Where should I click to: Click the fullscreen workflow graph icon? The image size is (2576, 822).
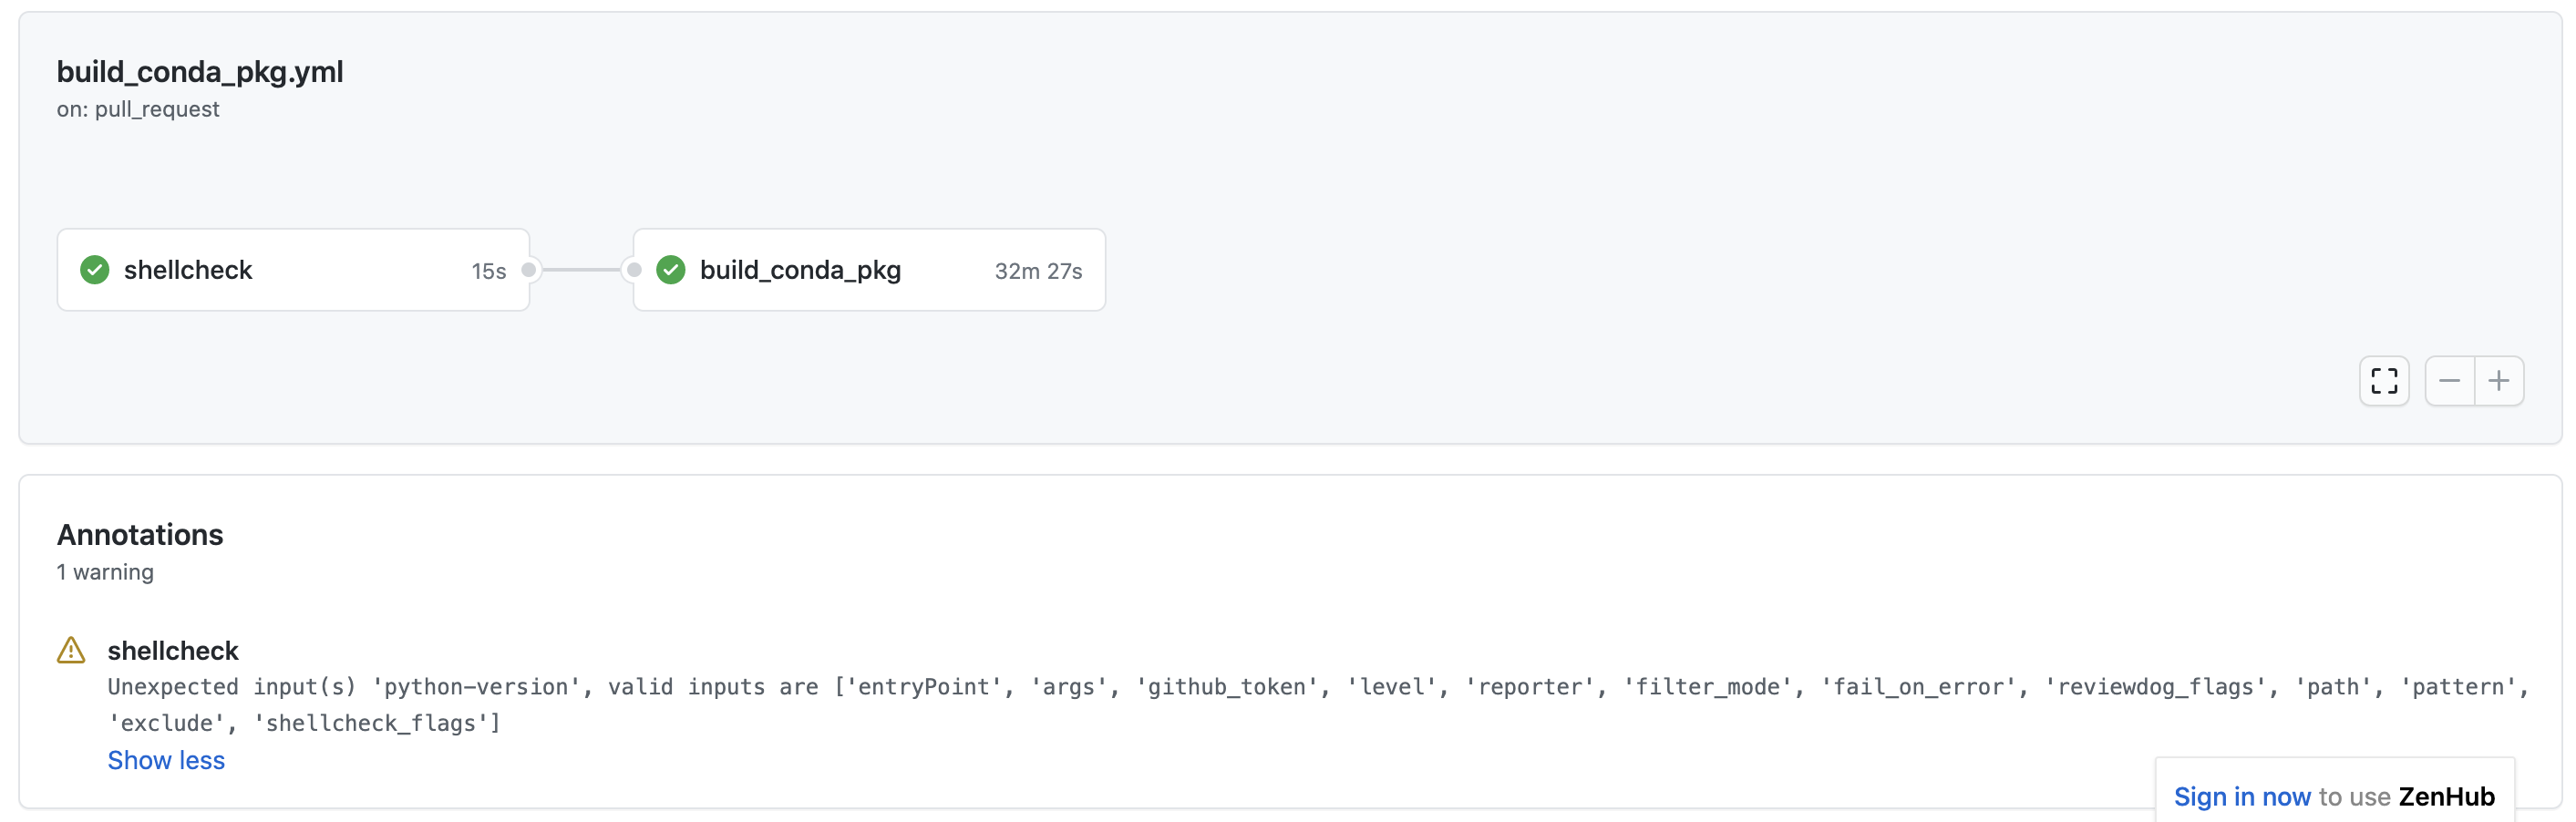2383,381
